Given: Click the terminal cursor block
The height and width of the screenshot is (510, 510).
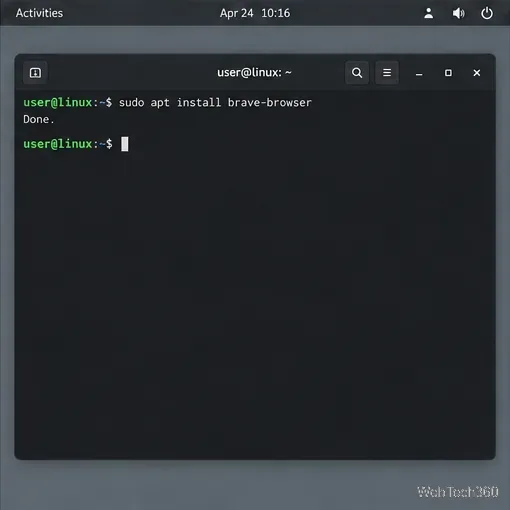Looking at the screenshot, I should [125, 144].
